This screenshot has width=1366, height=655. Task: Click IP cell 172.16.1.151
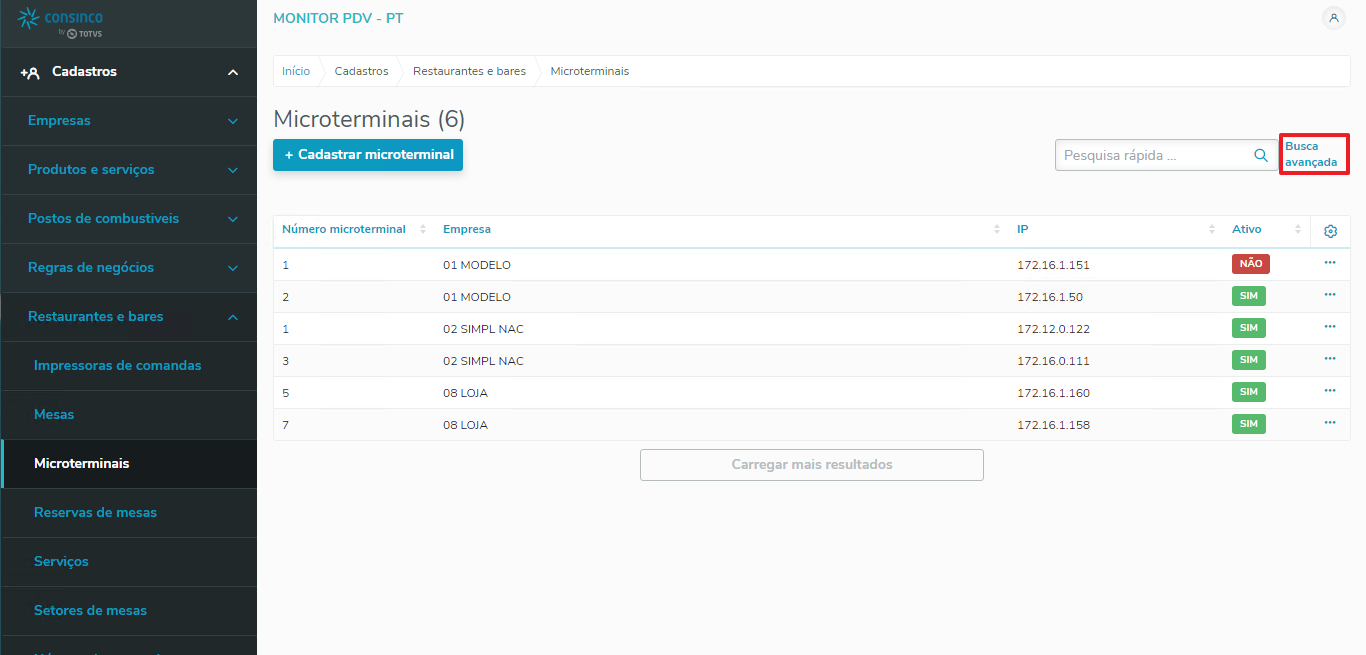(x=1053, y=265)
